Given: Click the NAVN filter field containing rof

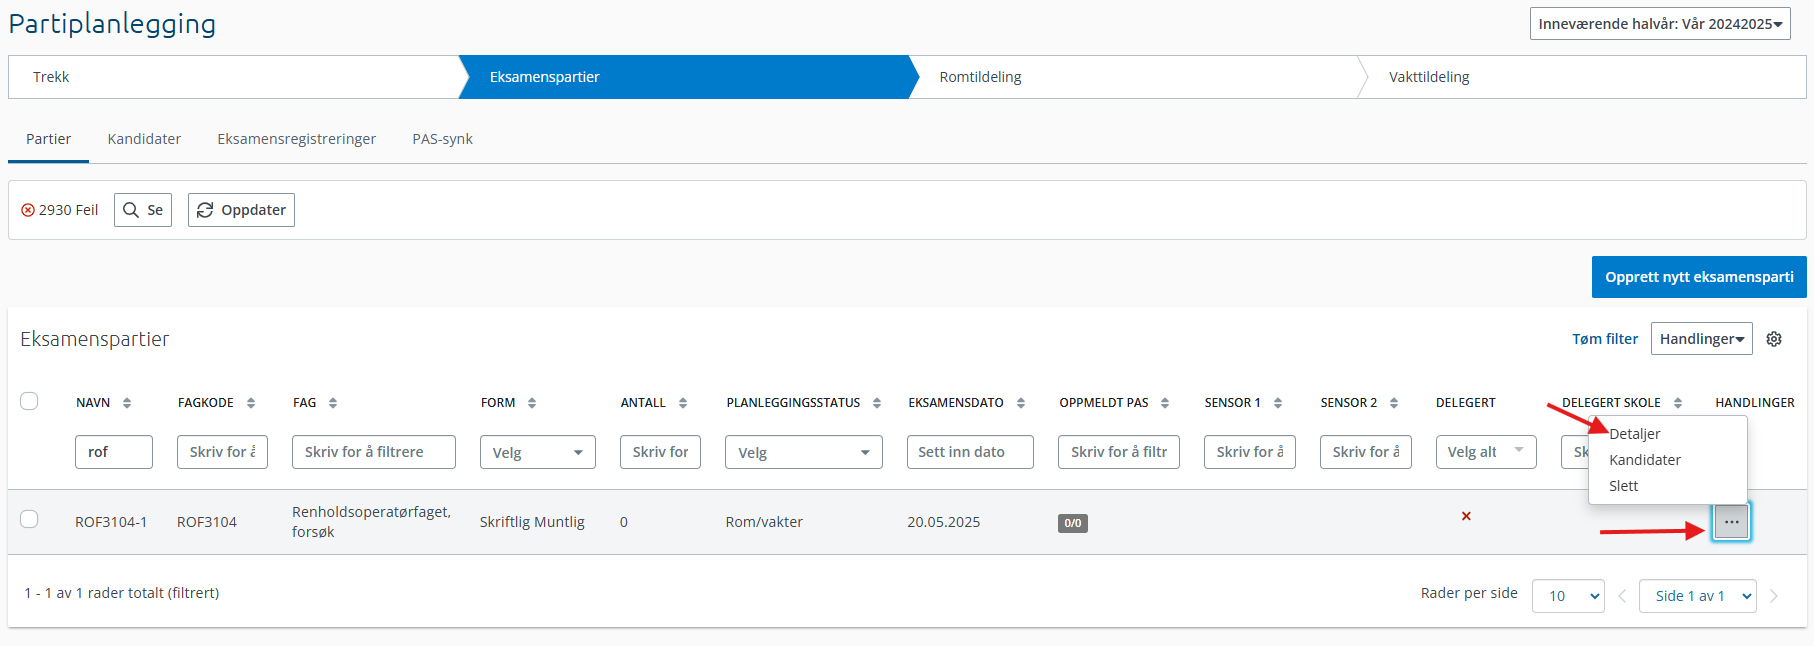Looking at the screenshot, I should [x=113, y=452].
